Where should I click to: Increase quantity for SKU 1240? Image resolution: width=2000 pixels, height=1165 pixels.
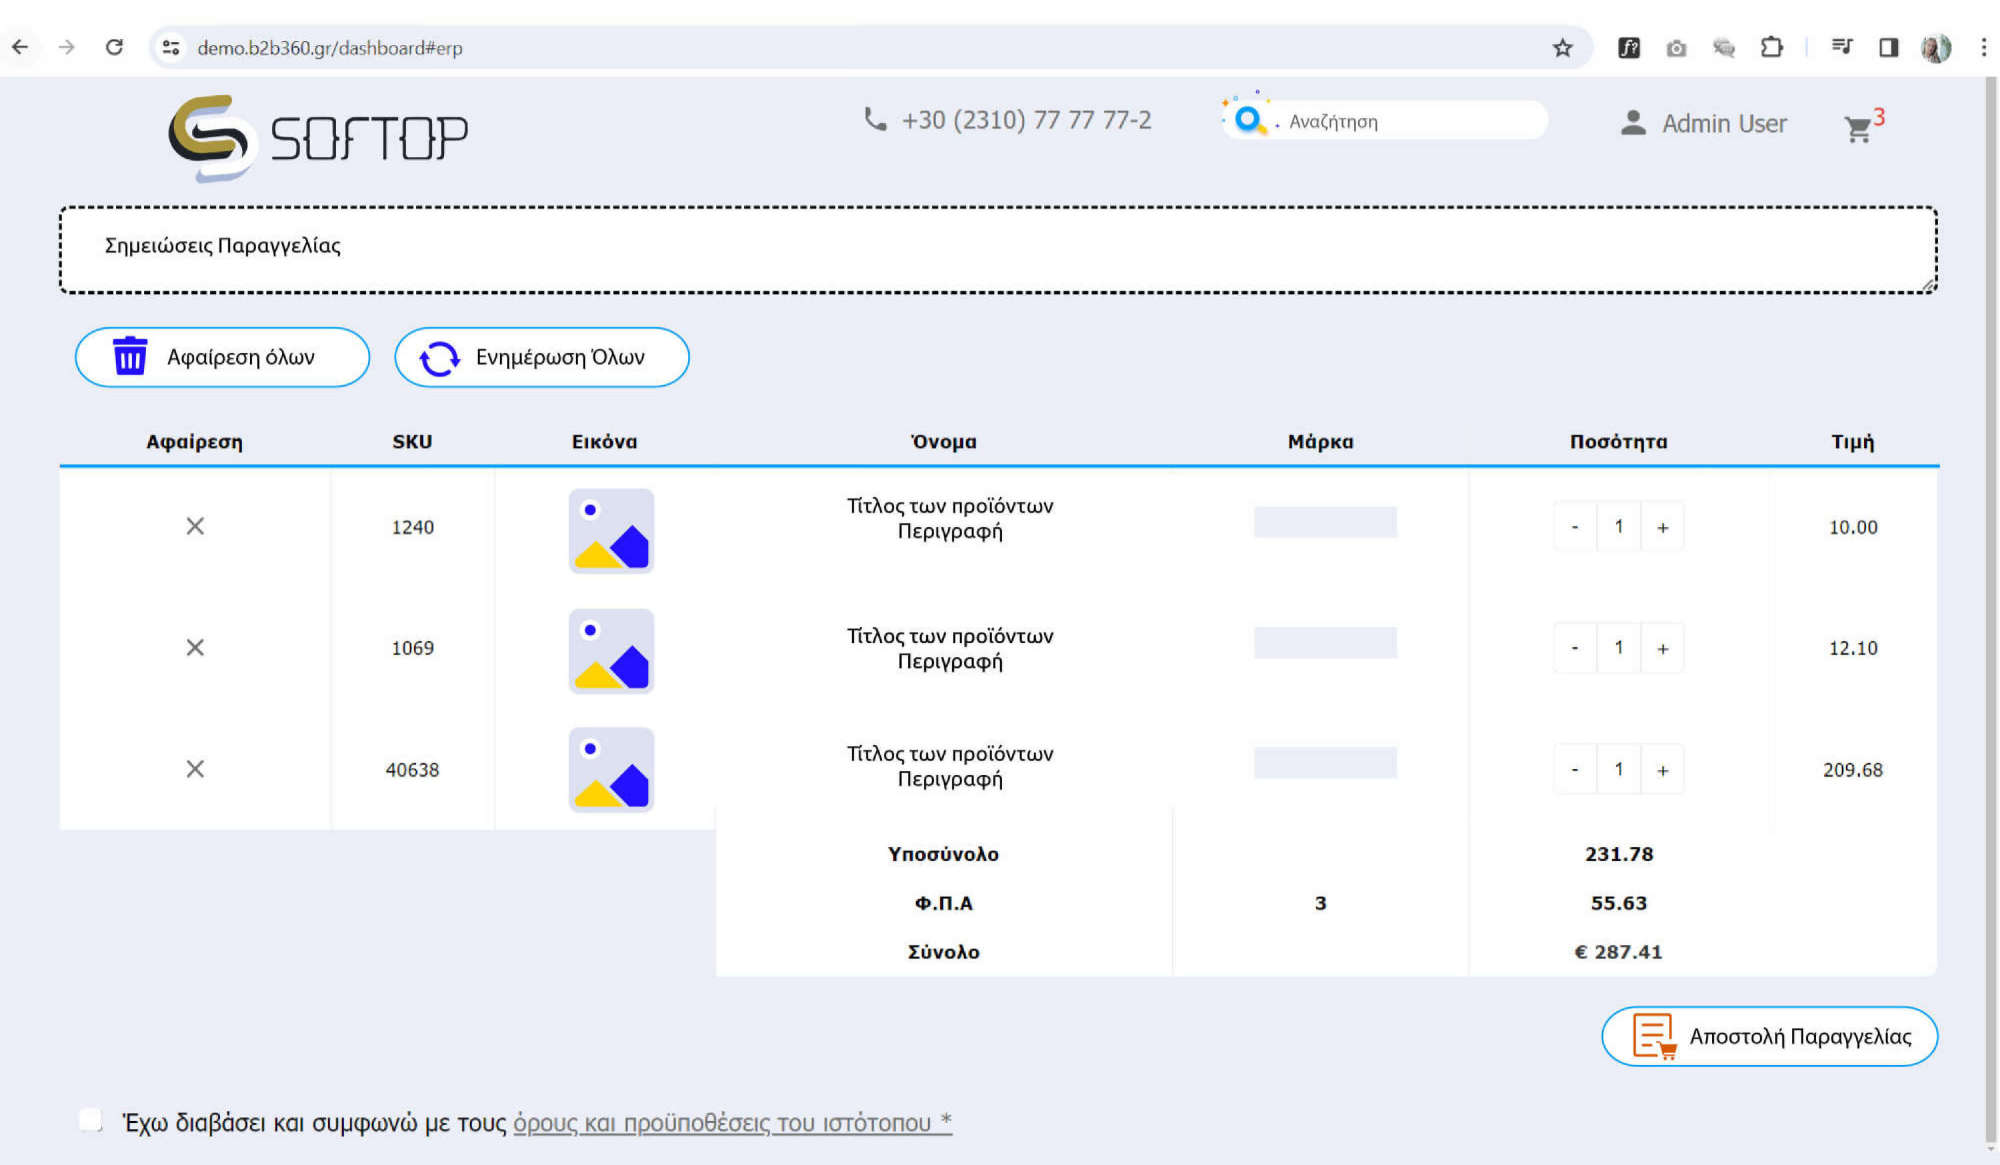pyautogui.click(x=1662, y=527)
